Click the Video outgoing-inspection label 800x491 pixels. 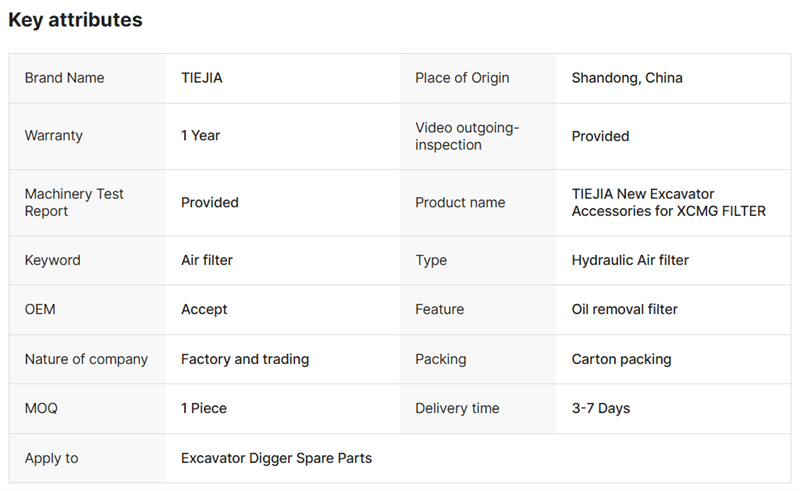[467, 136]
